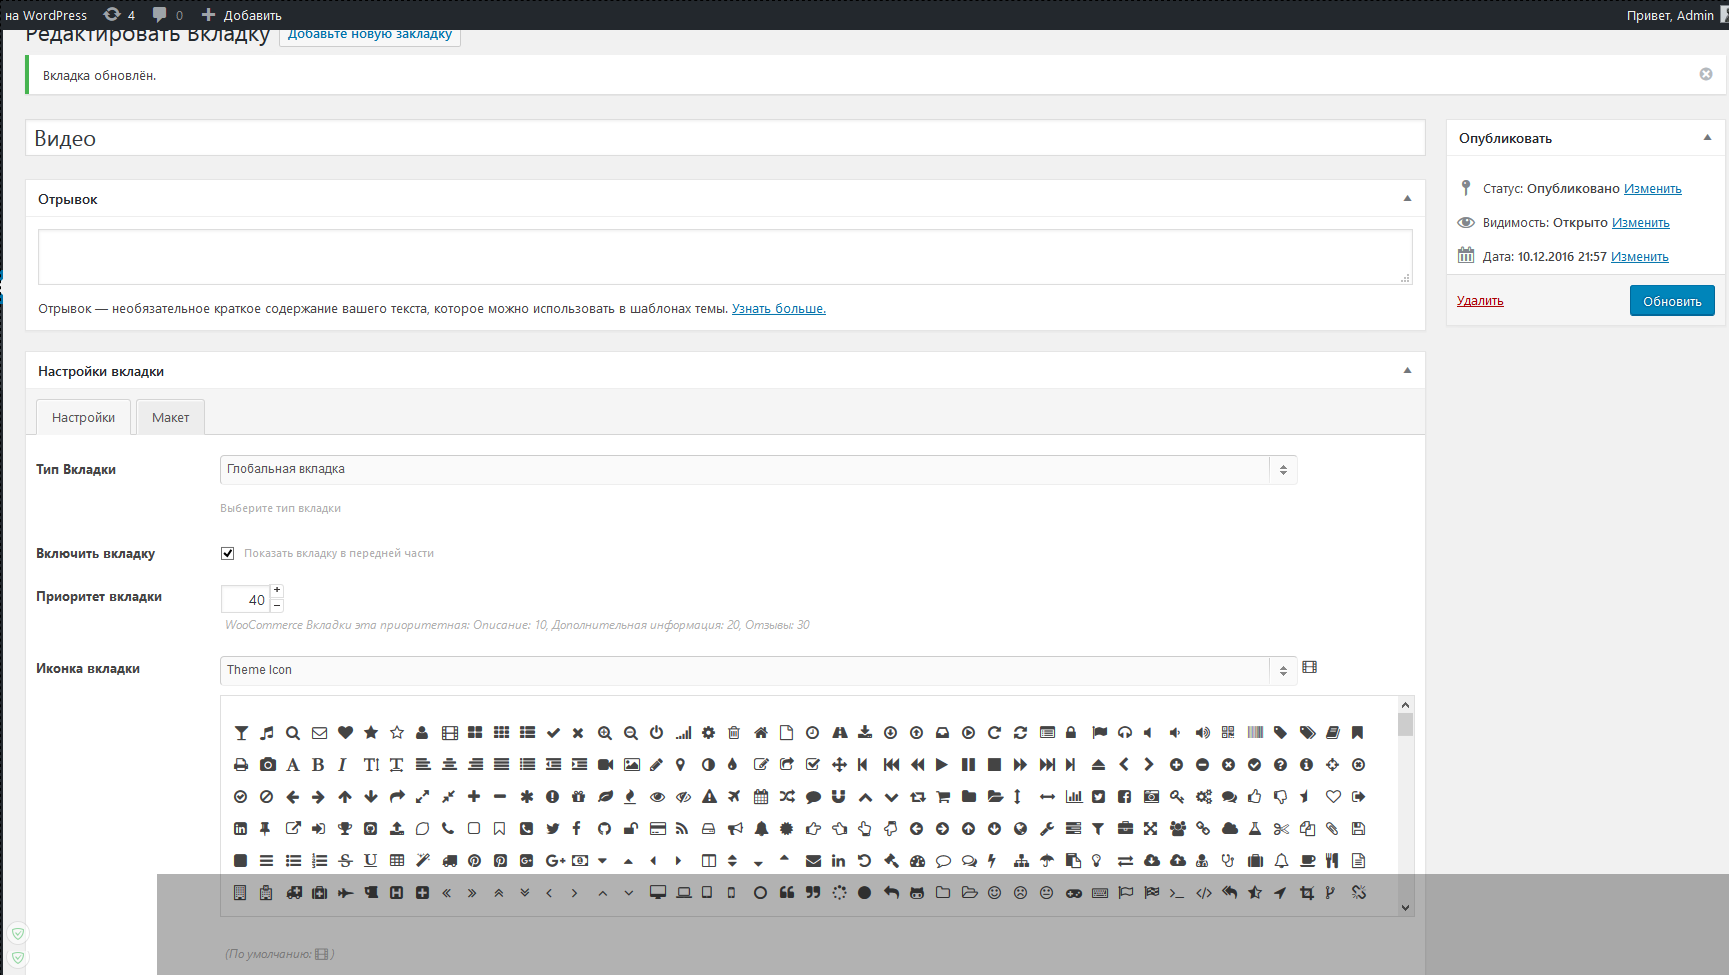Viewport: 1729px width, 975px height.
Task: Select the briefcase icon
Action: tap(1125, 829)
